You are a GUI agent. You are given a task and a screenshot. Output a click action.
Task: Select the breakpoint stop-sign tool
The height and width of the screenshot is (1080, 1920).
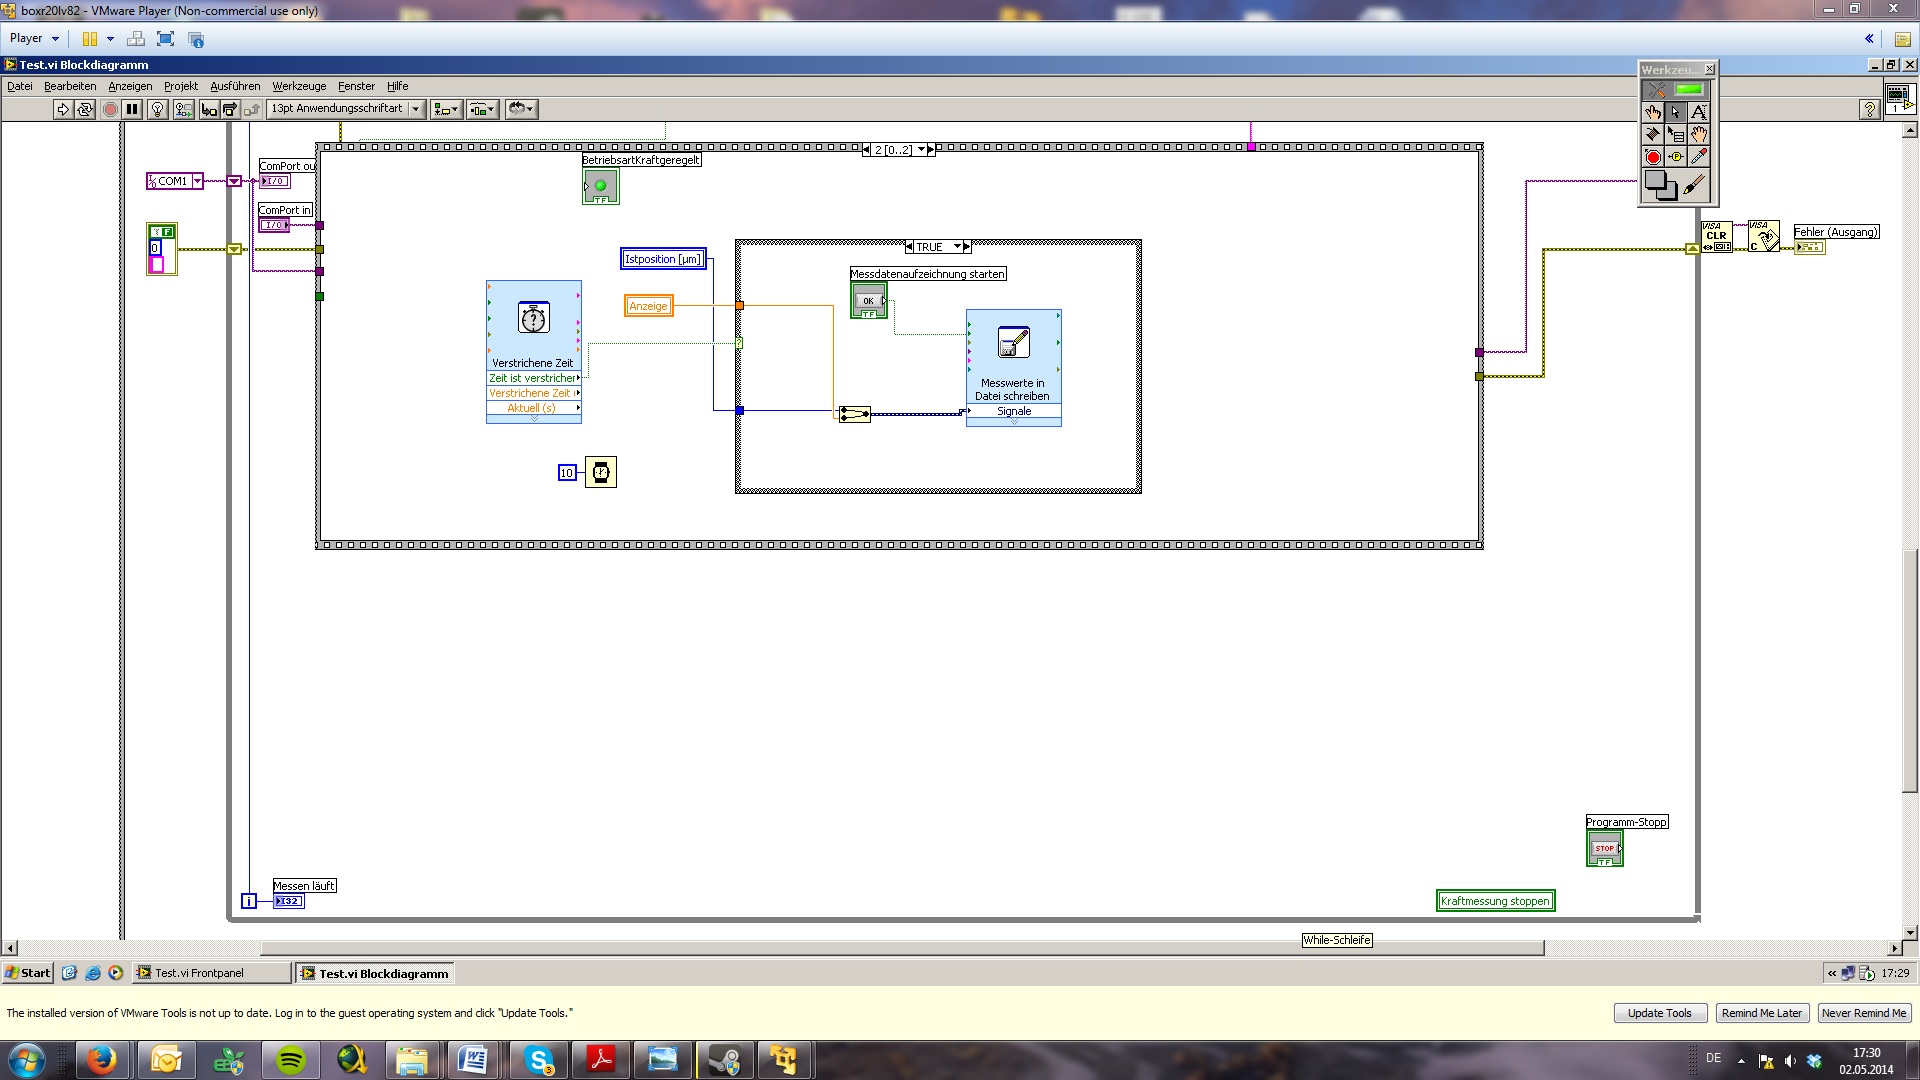[x=1653, y=157]
